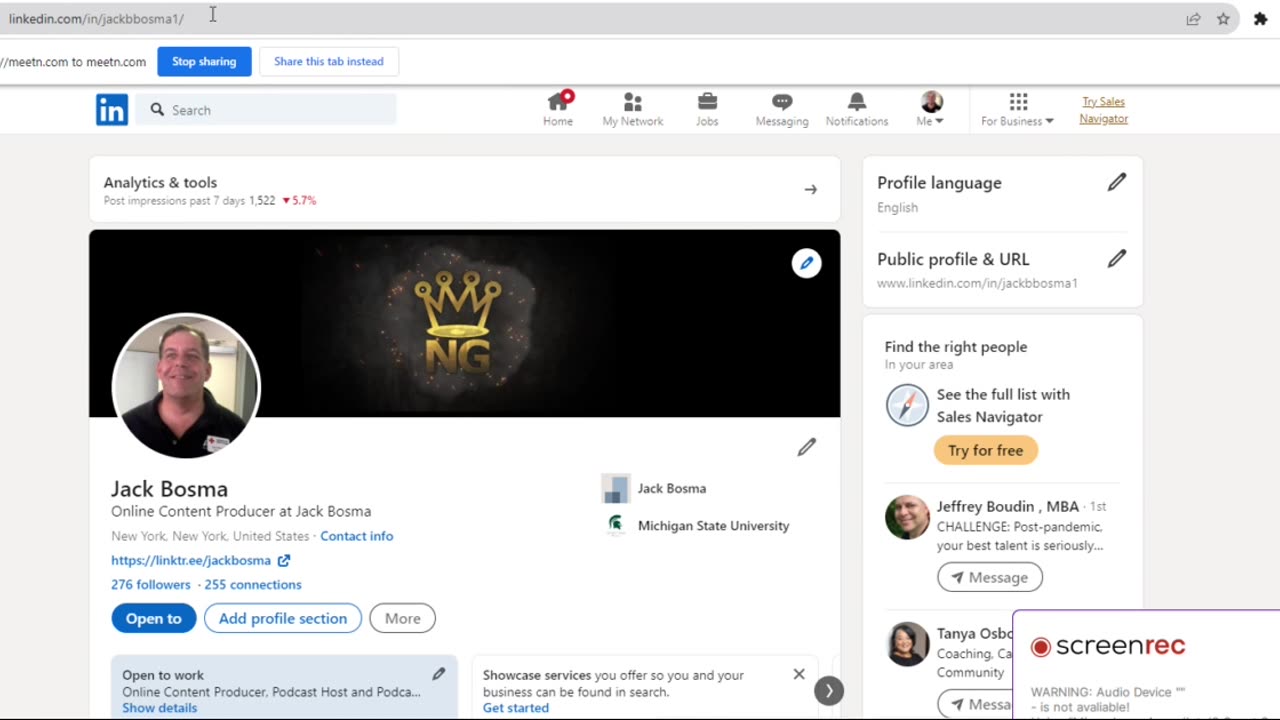
Task: Click Try Sales Navigator link
Action: point(1104,110)
